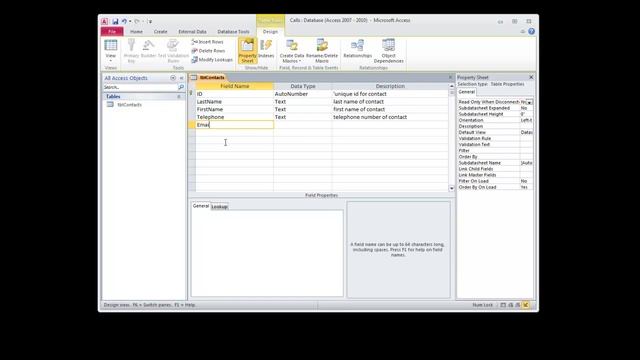Switch to the Database Tools tab
This screenshot has width=640, height=360.
[233, 31]
